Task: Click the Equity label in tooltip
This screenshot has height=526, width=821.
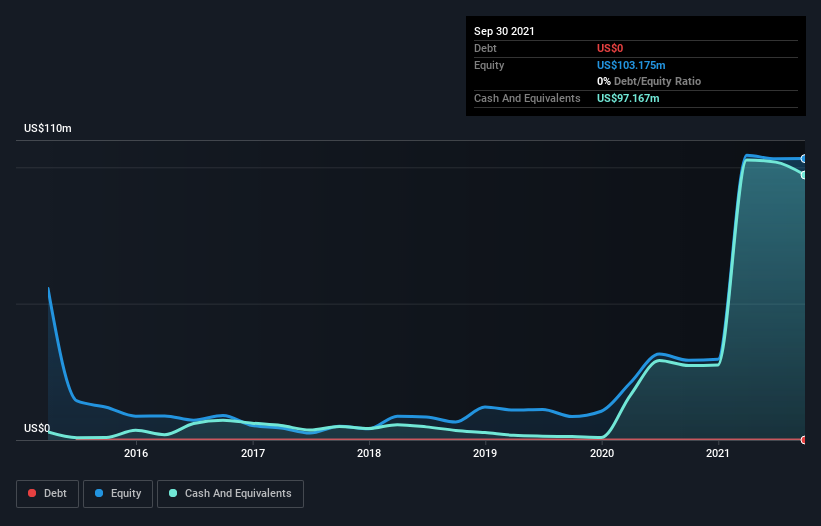Action: [x=489, y=65]
